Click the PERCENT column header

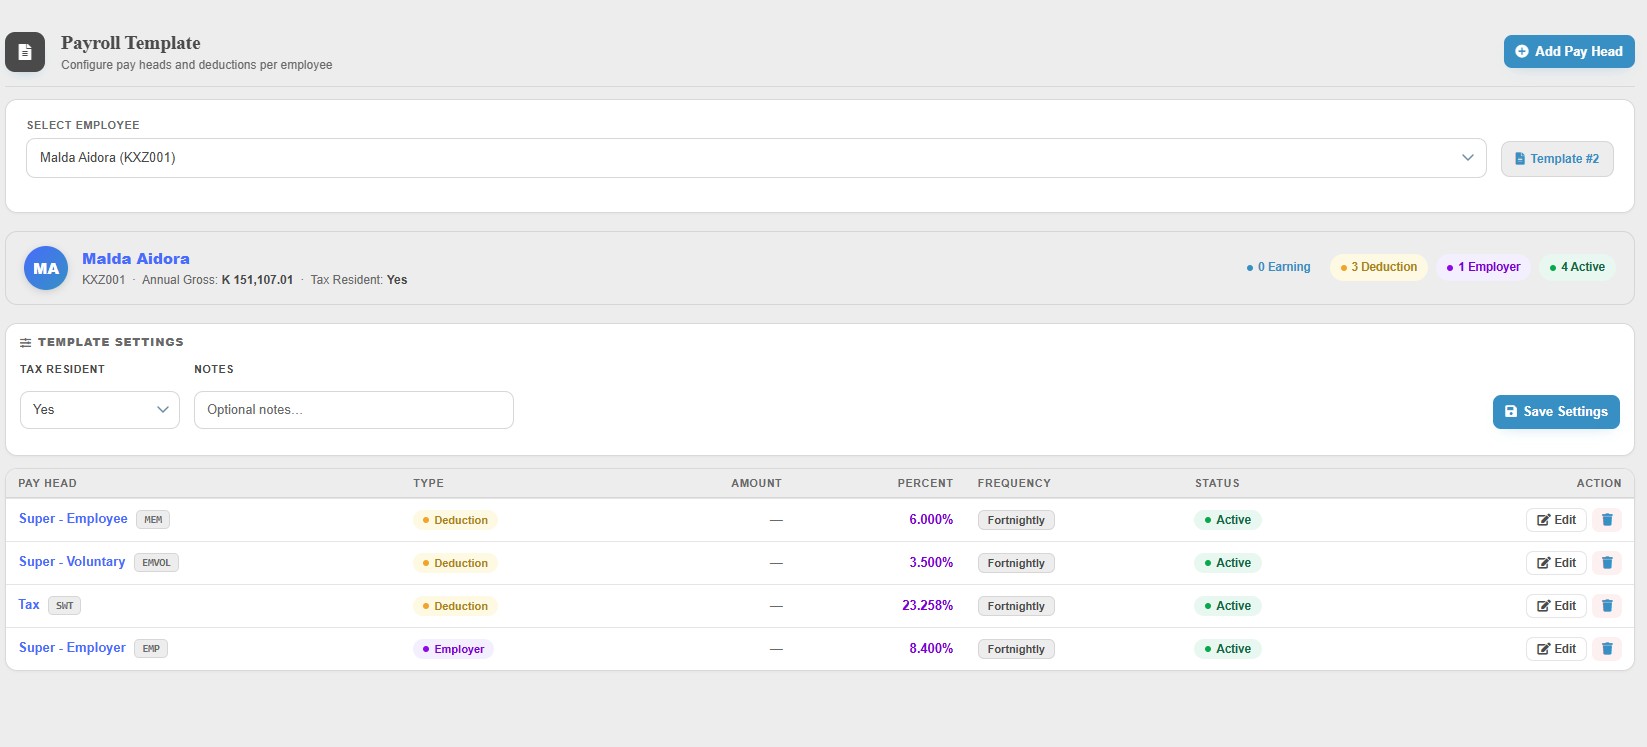tap(925, 483)
